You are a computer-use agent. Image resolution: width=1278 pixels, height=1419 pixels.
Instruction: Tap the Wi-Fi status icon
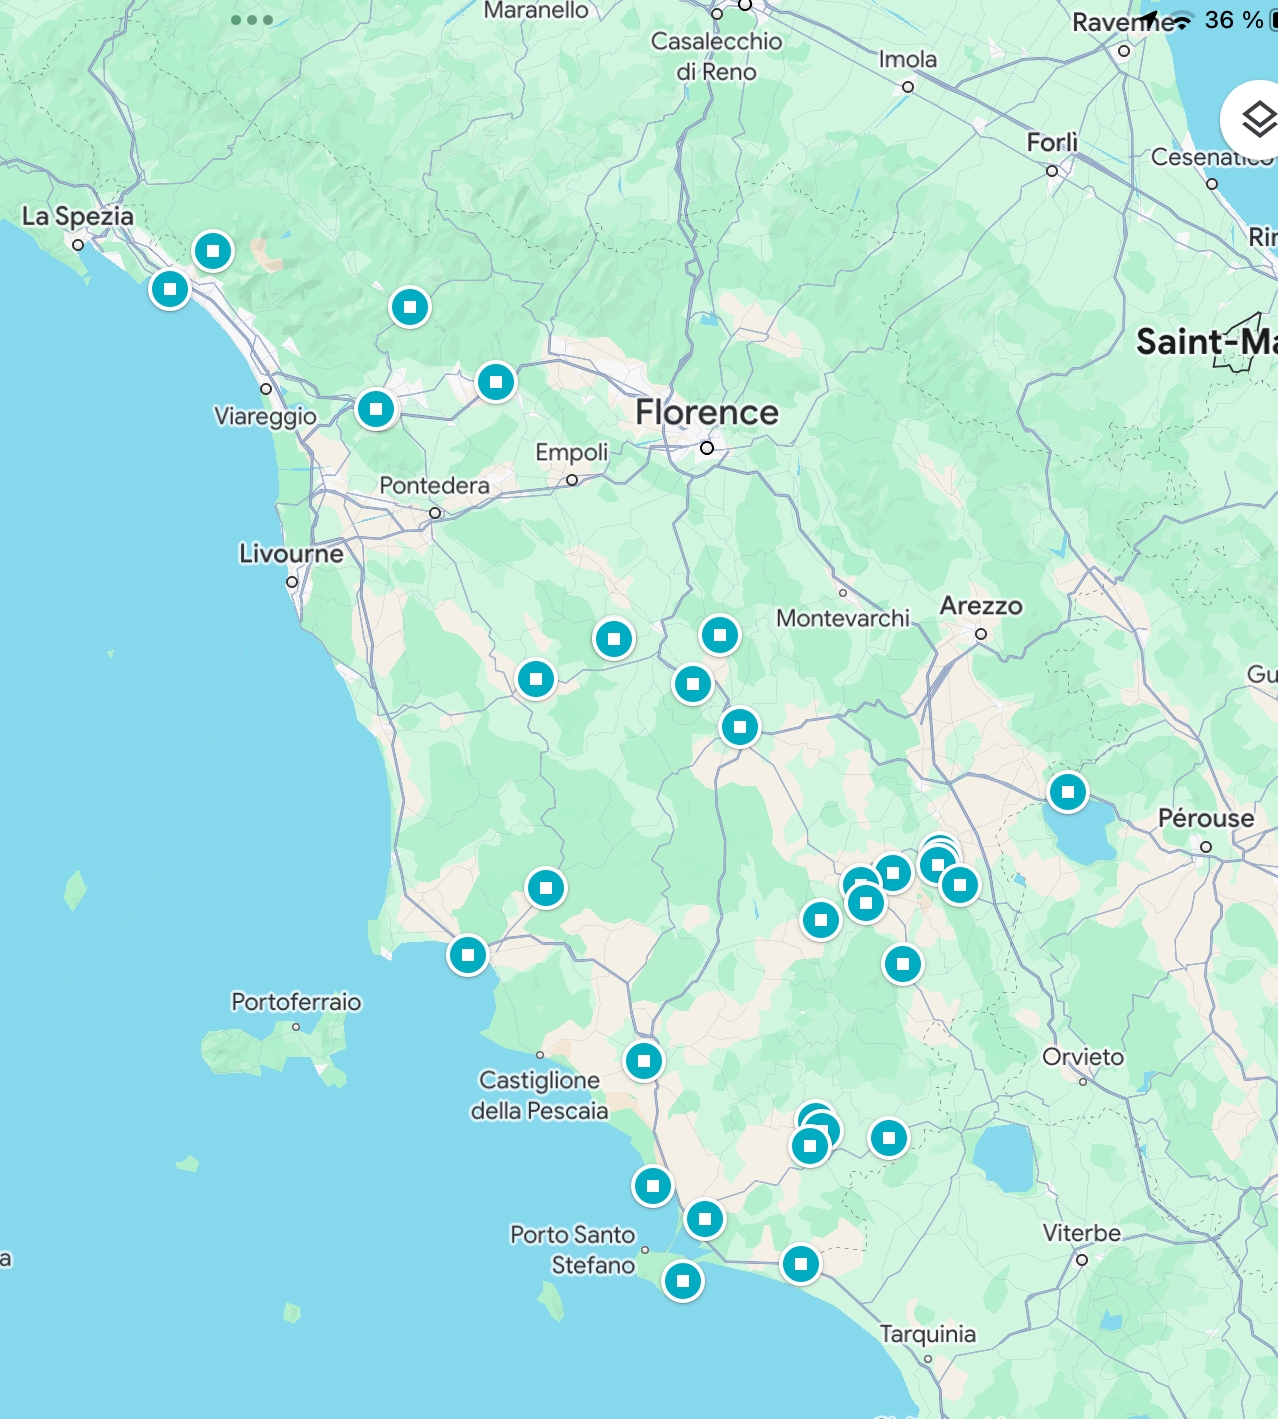coord(1181,20)
